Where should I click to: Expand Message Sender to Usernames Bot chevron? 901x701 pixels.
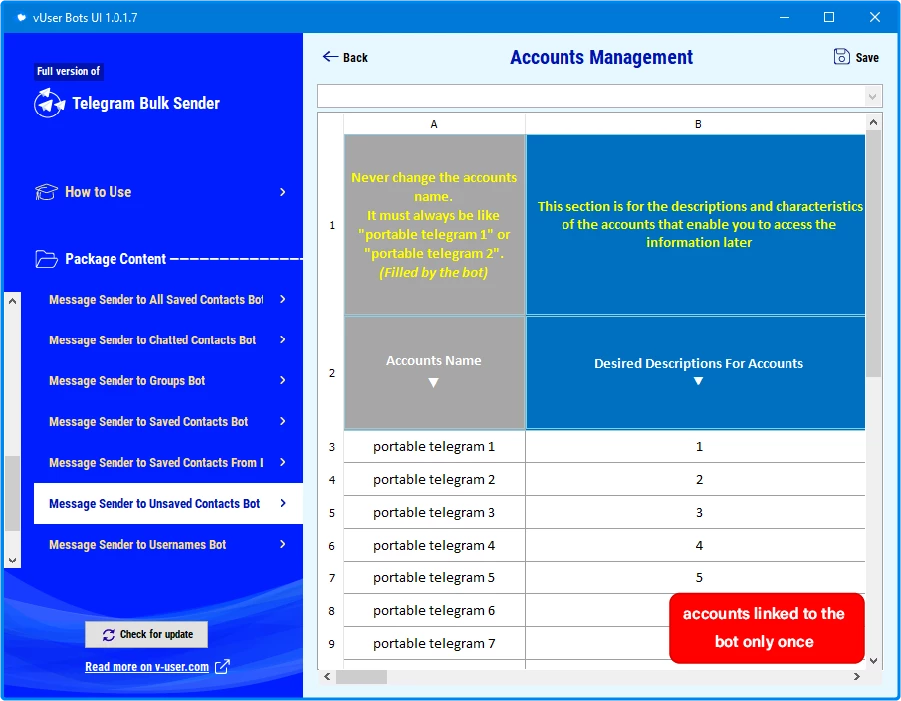pos(282,544)
